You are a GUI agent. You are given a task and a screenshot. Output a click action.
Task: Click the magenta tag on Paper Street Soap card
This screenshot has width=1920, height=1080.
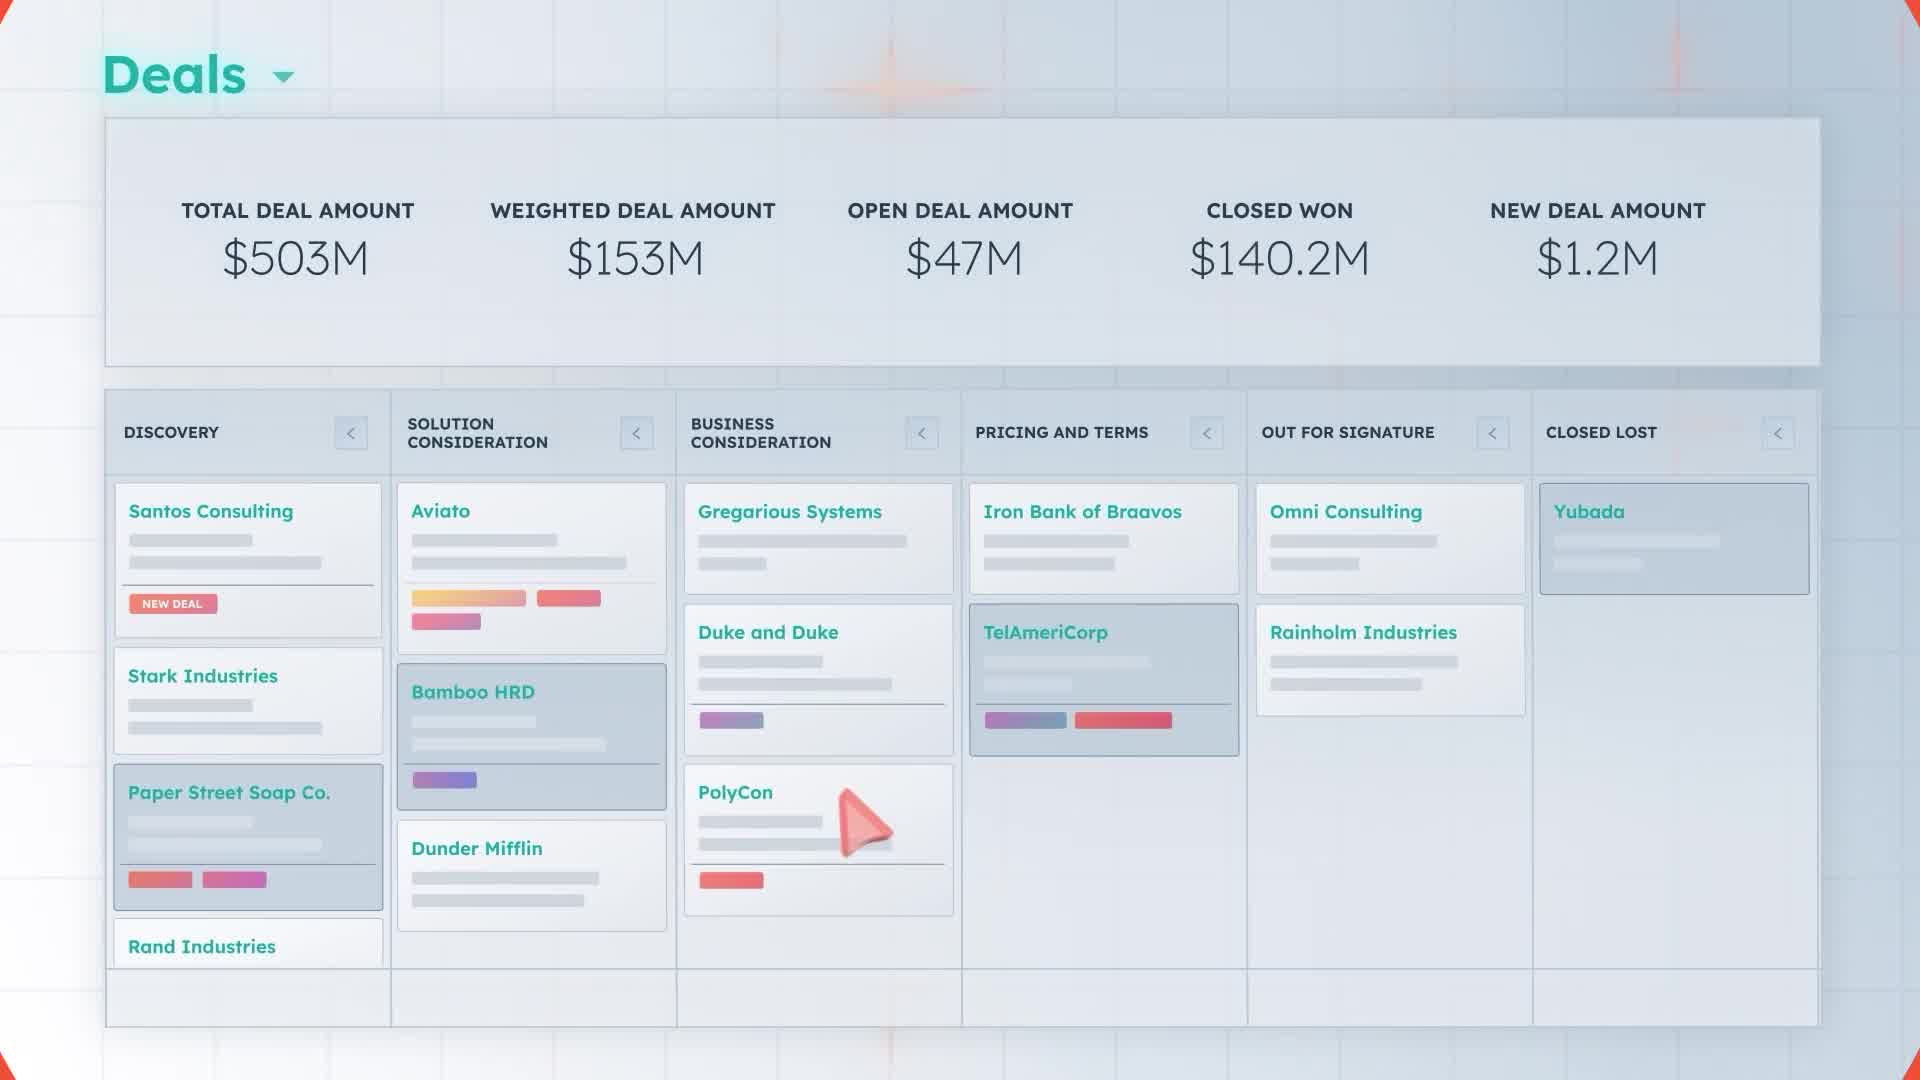click(x=235, y=880)
